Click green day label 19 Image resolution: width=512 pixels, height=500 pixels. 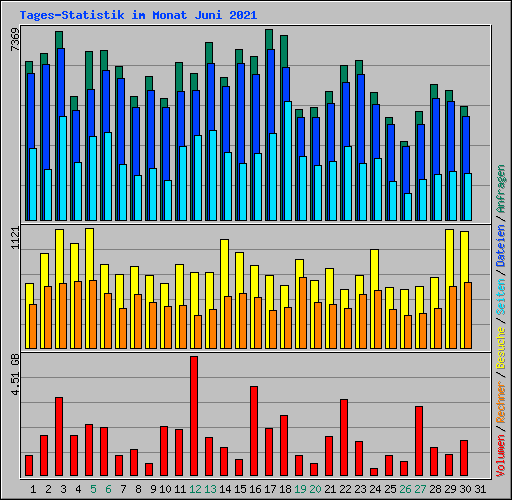coord(300,489)
